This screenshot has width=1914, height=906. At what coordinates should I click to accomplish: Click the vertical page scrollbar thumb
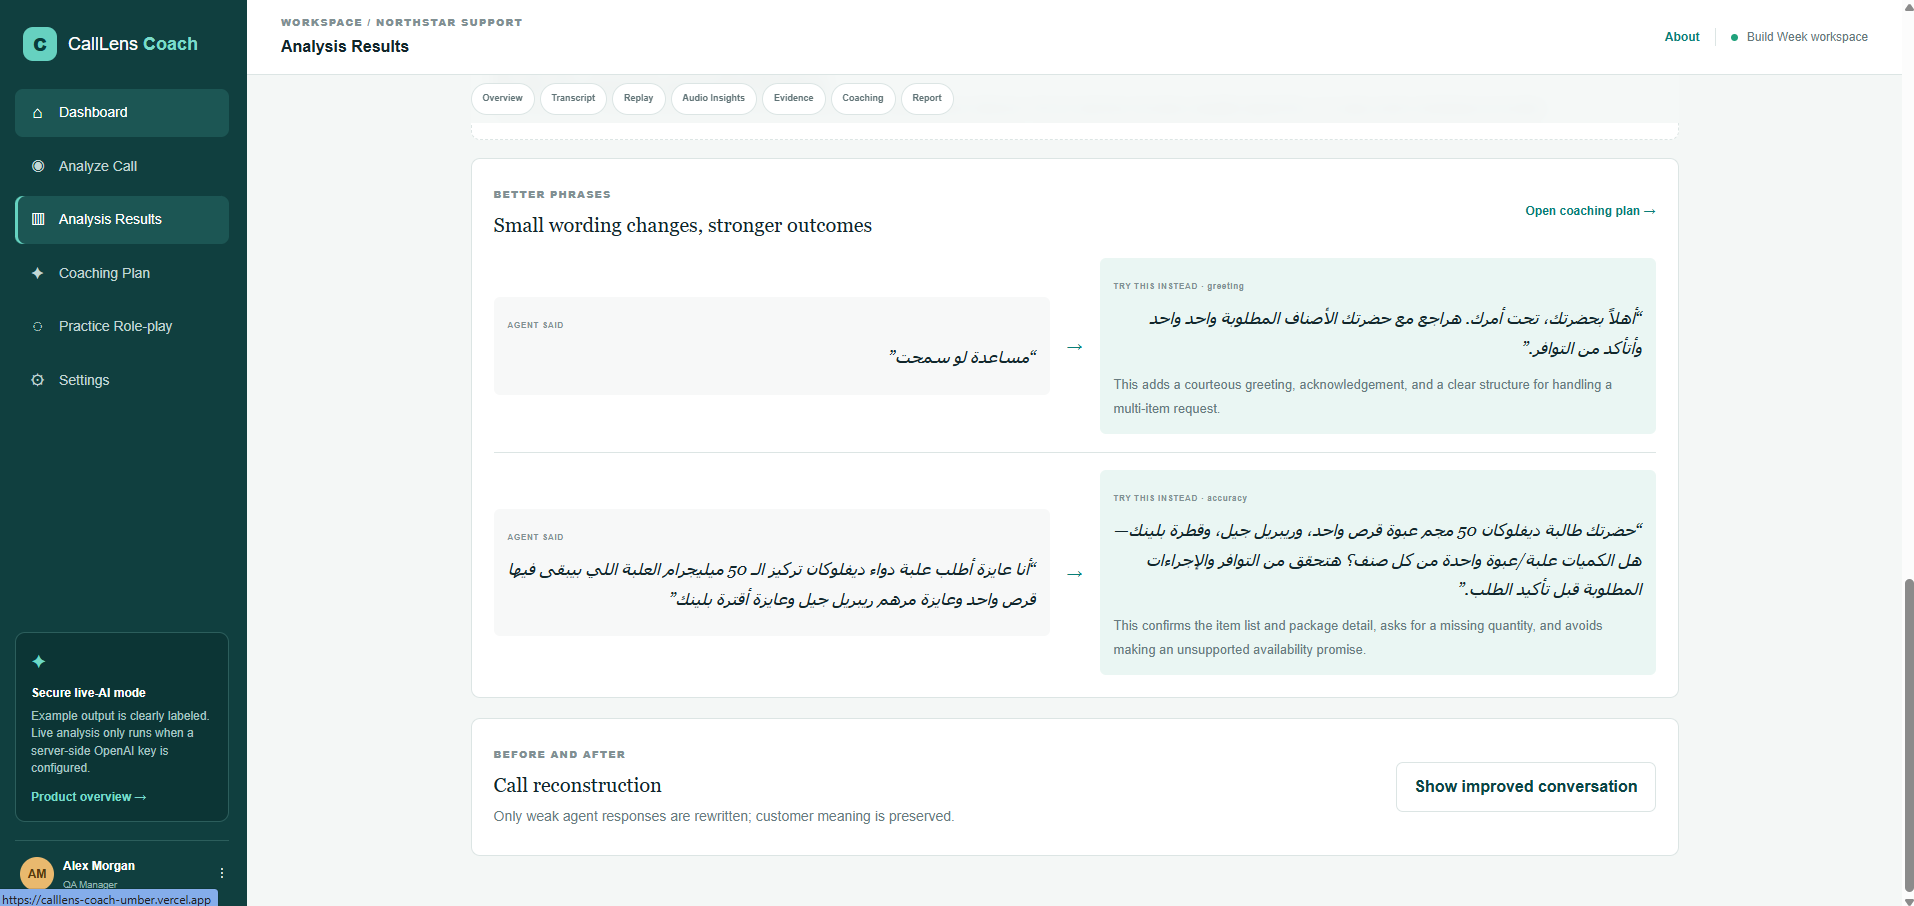pos(1908,735)
